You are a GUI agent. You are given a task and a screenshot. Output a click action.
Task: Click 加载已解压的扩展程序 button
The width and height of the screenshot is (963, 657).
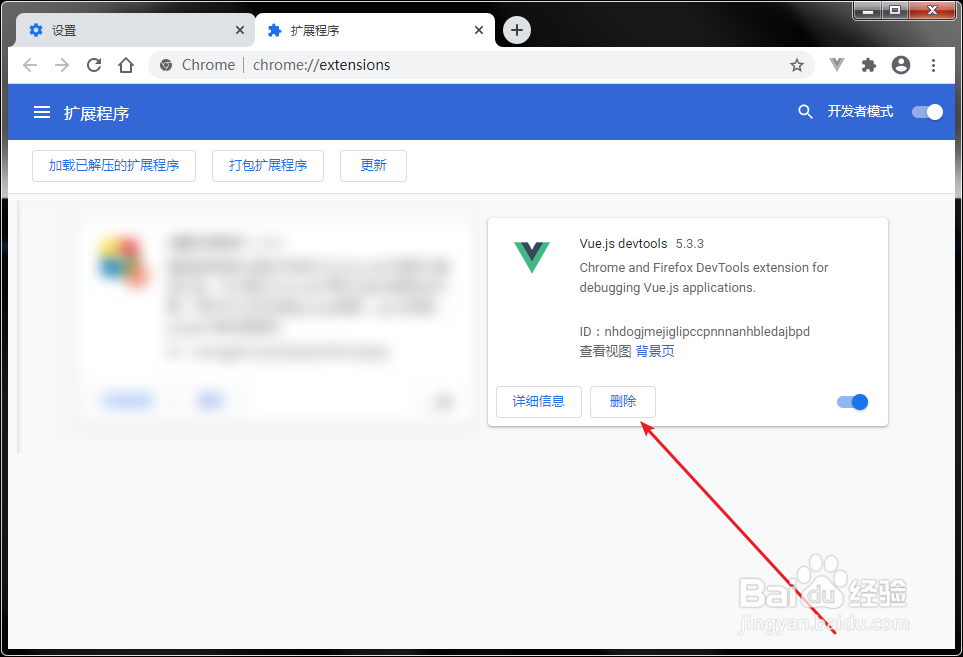[x=114, y=166]
